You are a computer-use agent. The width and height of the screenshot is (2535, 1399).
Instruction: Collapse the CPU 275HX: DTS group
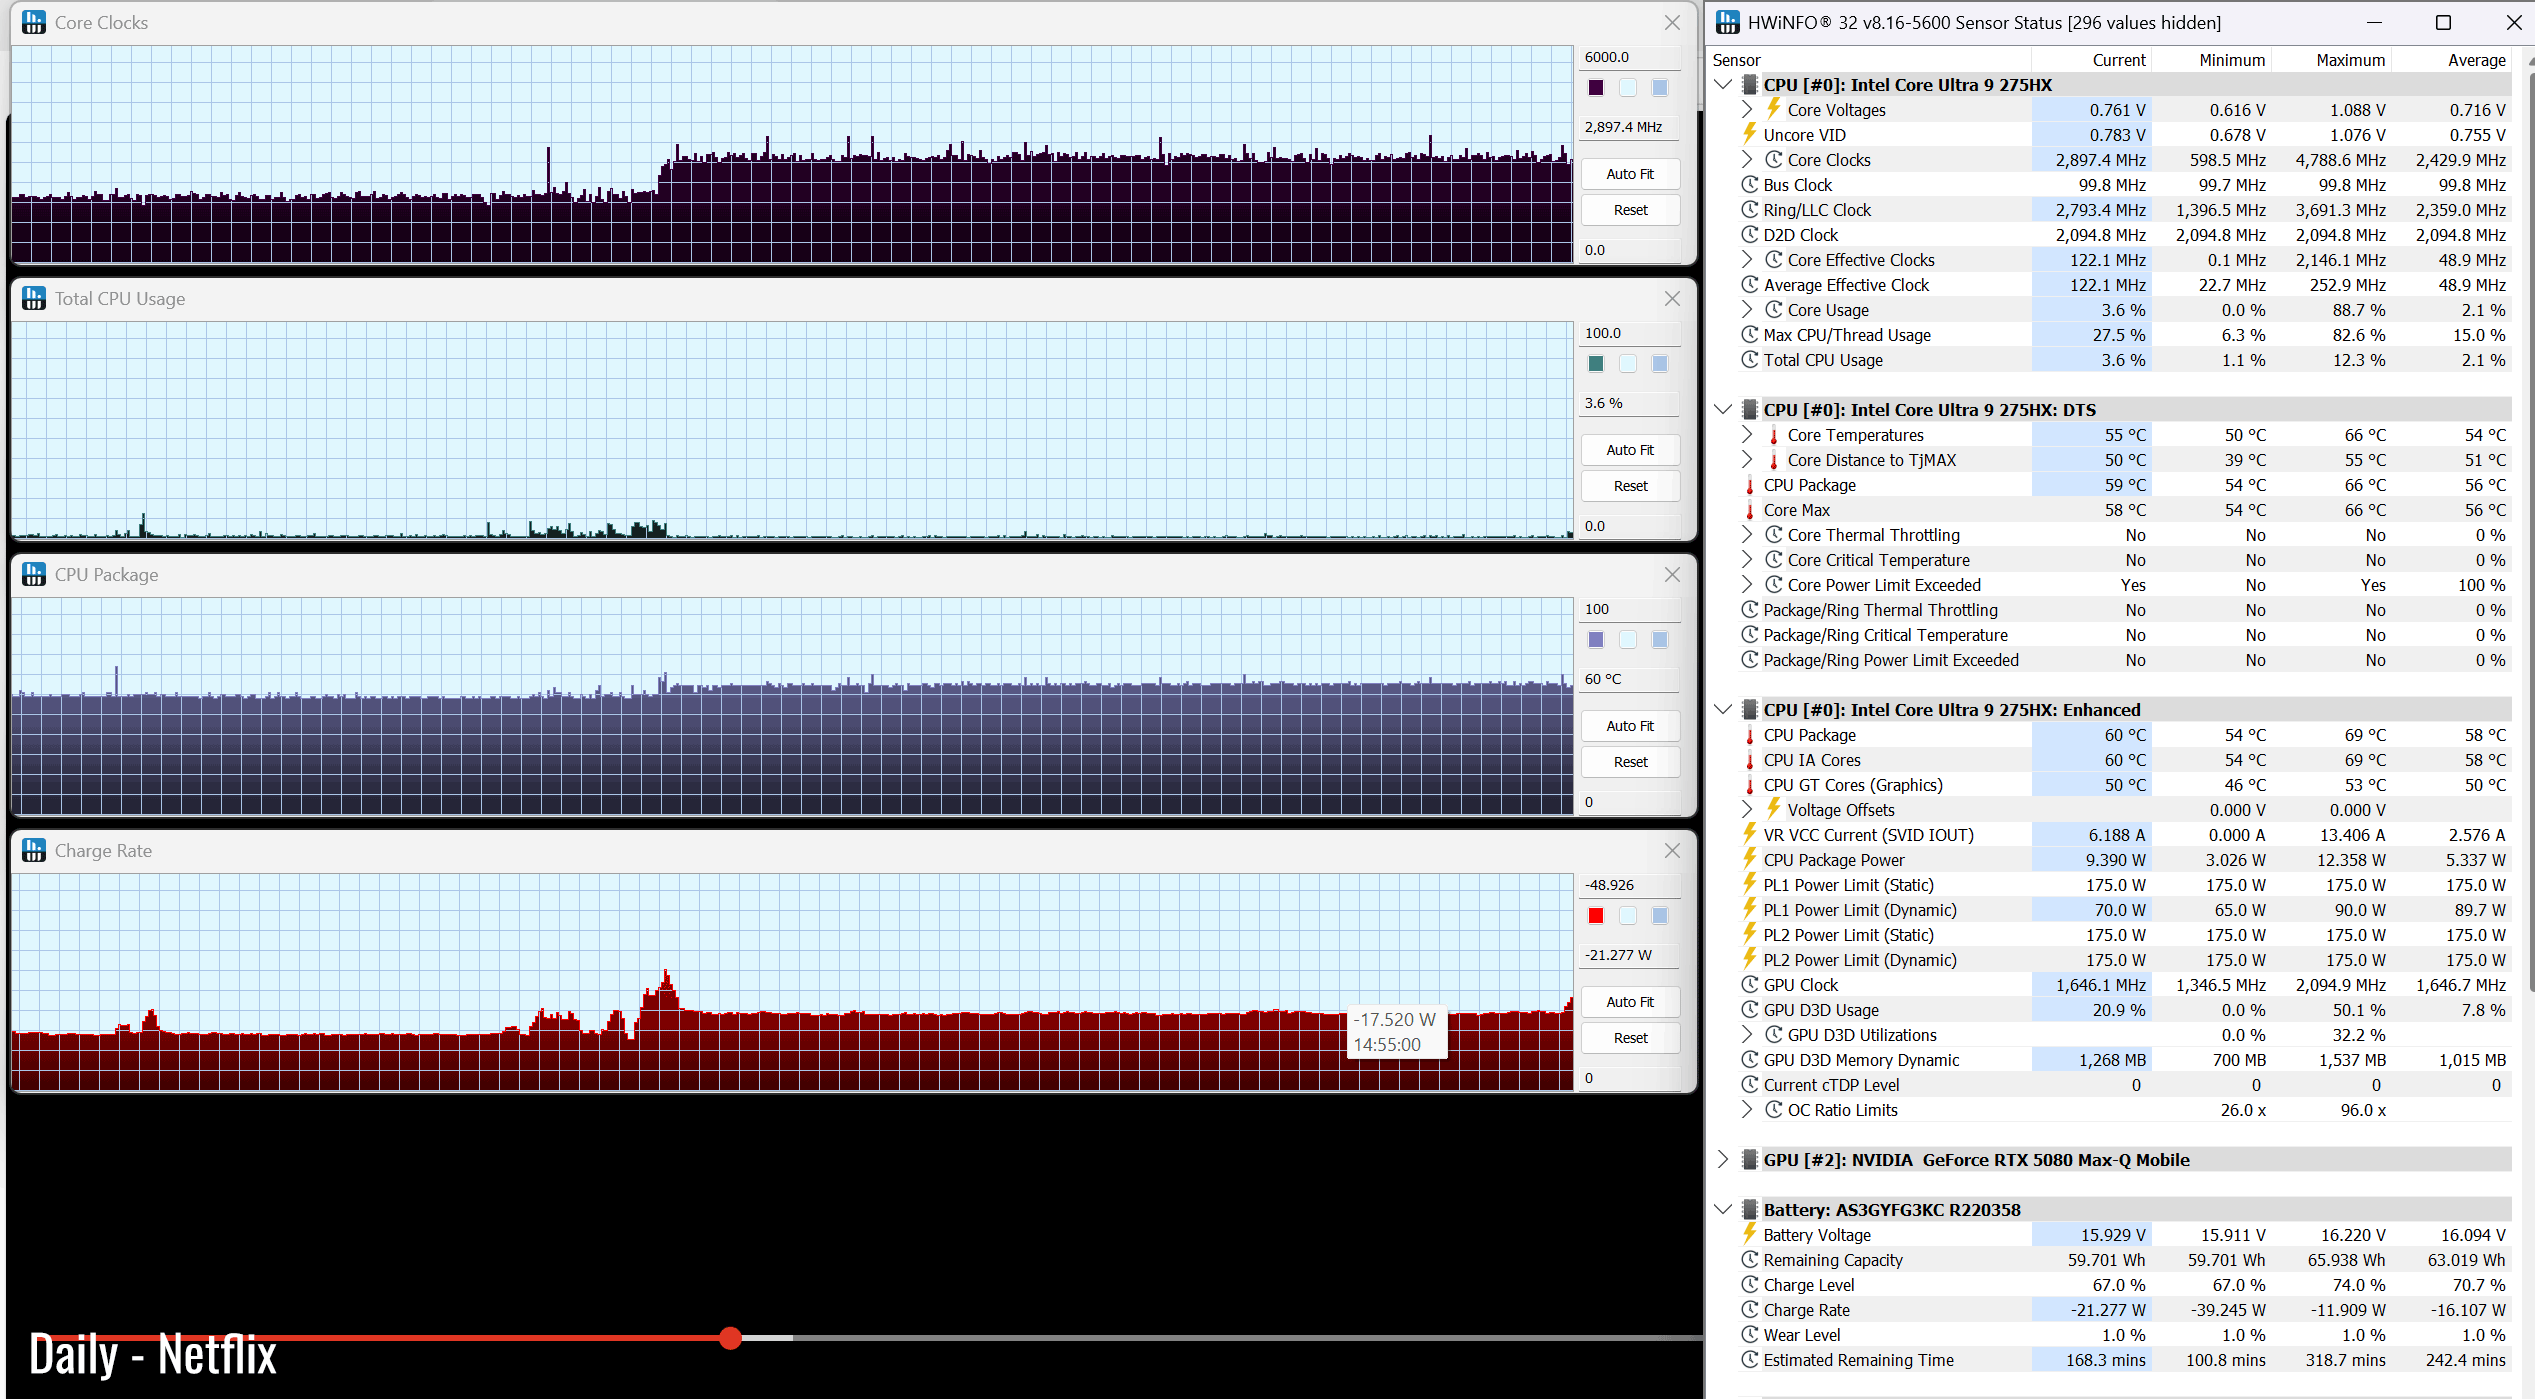[x=1723, y=410]
